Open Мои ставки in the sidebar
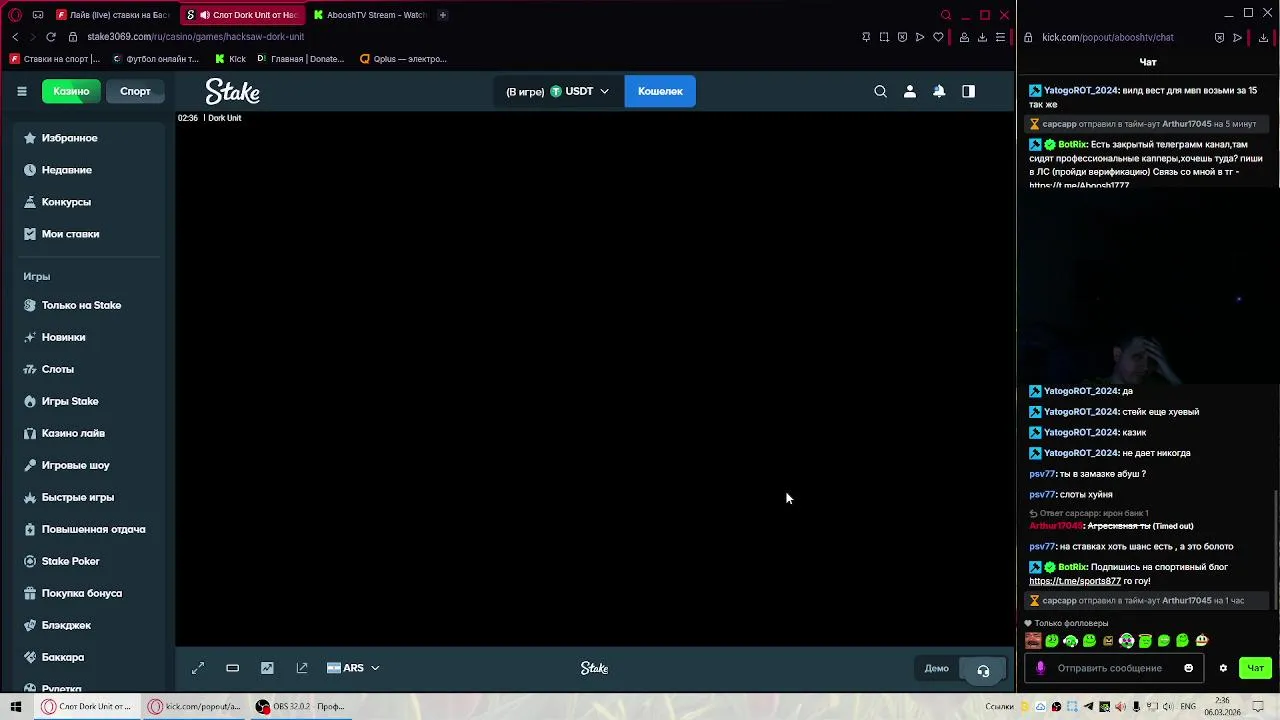 click(x=87, y=234)
